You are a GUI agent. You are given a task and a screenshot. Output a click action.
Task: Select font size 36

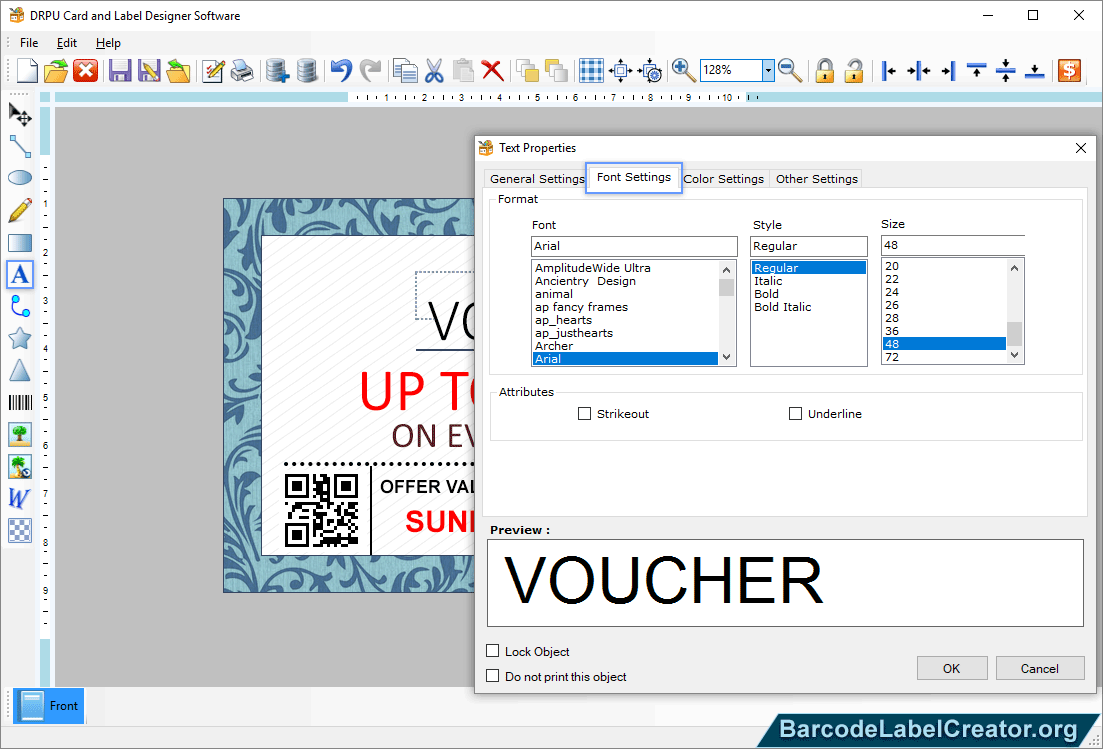coord(943,331)
